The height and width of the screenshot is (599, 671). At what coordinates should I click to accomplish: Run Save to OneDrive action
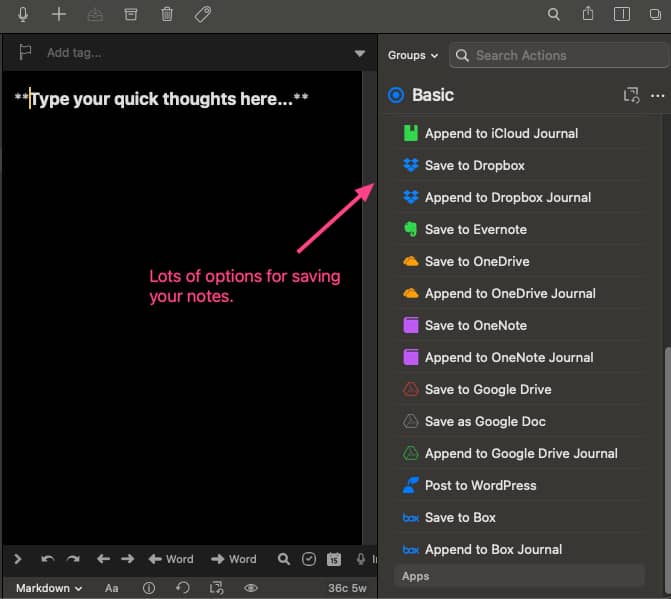tap(520, 261)
